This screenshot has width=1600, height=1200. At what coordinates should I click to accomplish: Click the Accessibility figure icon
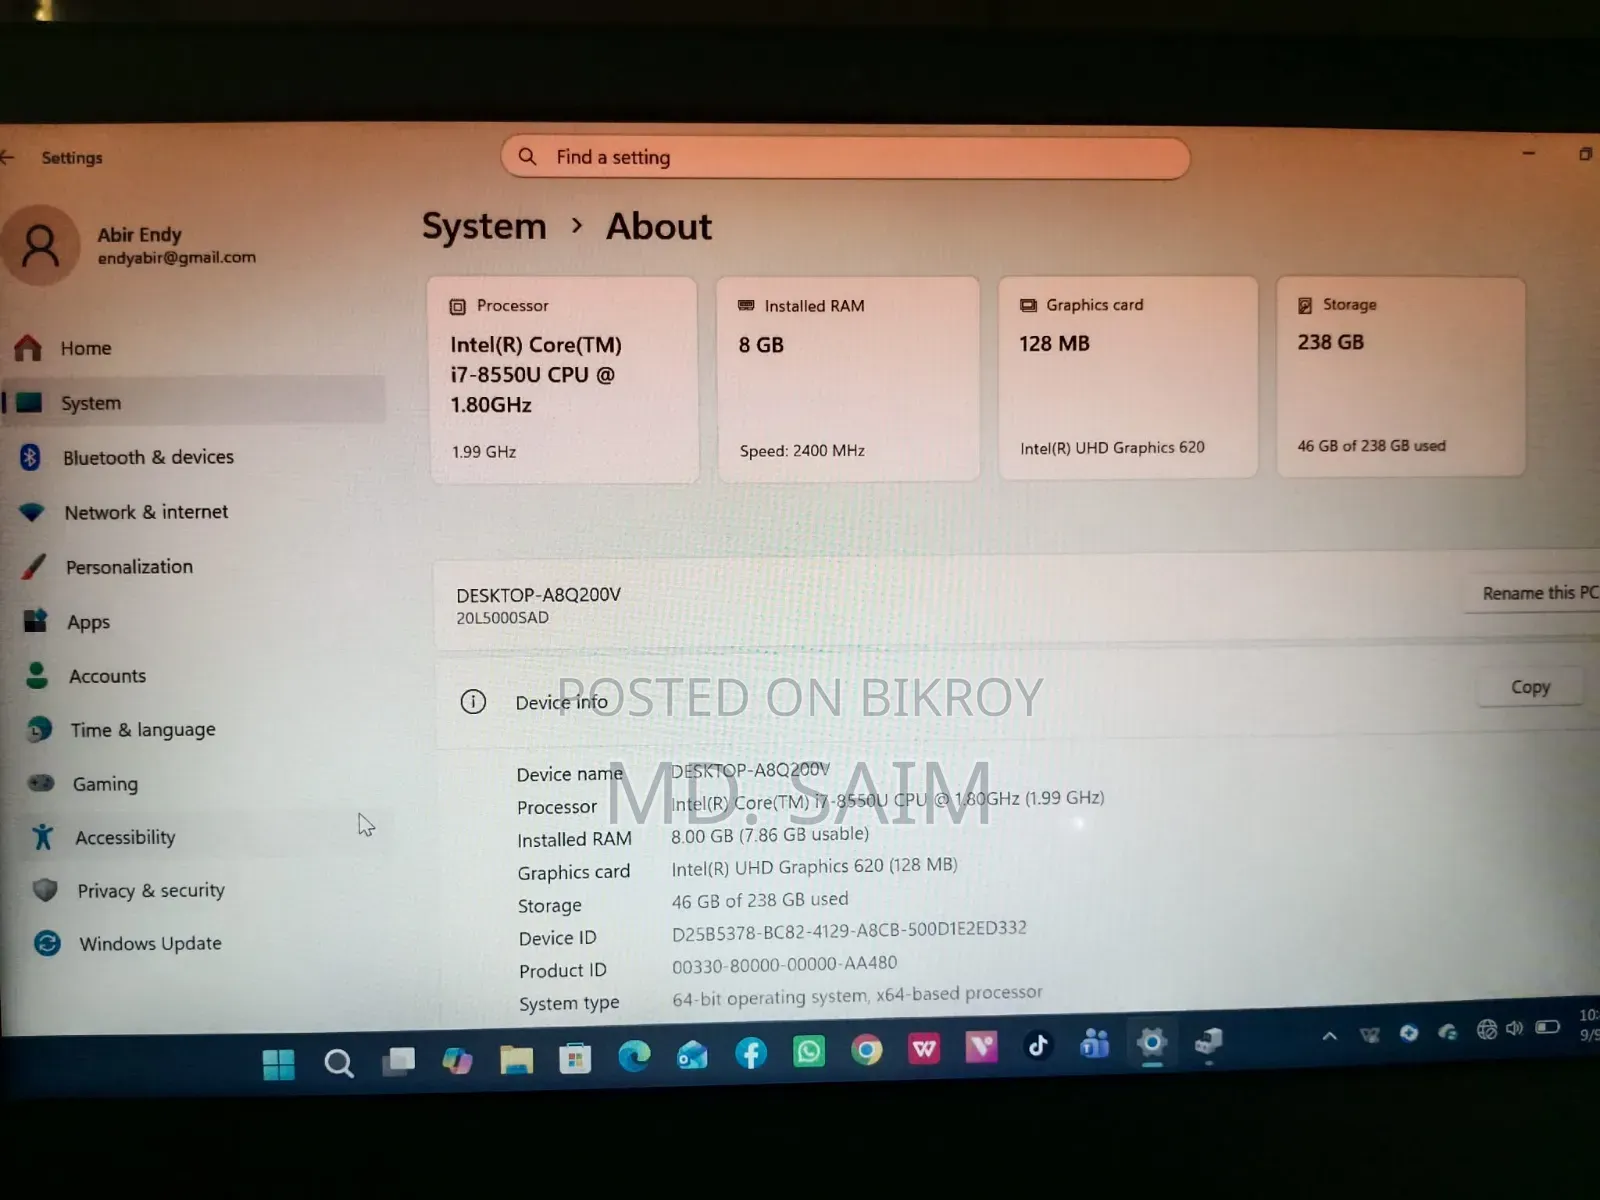tap(42, 837)
